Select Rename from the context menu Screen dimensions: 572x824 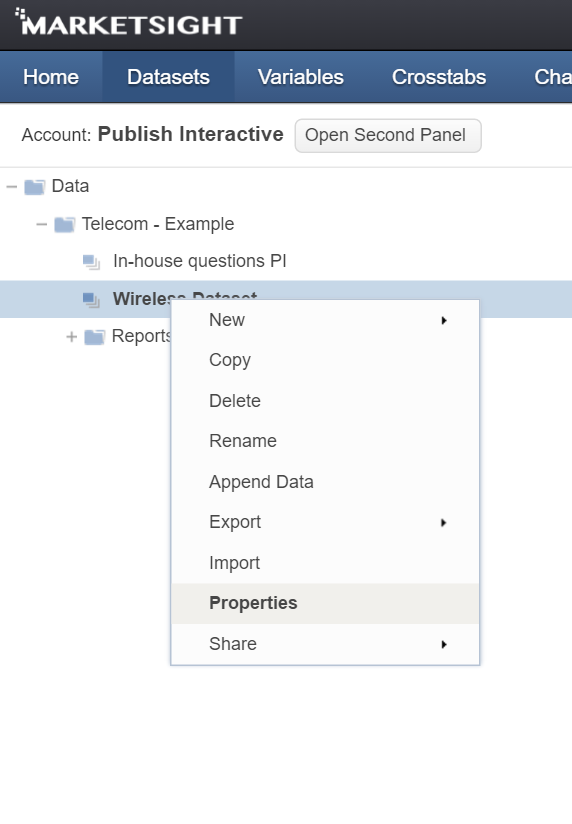pos(325,441)
